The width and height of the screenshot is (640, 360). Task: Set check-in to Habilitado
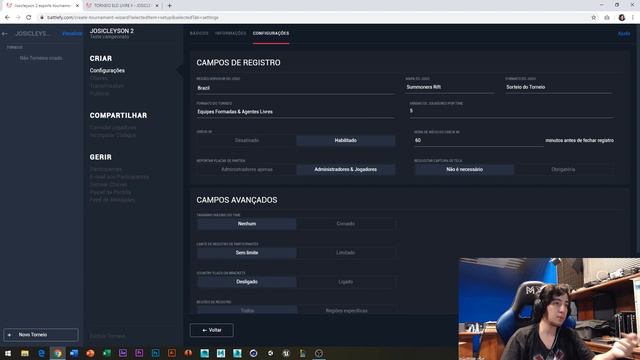pyautogui.click(x=345, y=140)
